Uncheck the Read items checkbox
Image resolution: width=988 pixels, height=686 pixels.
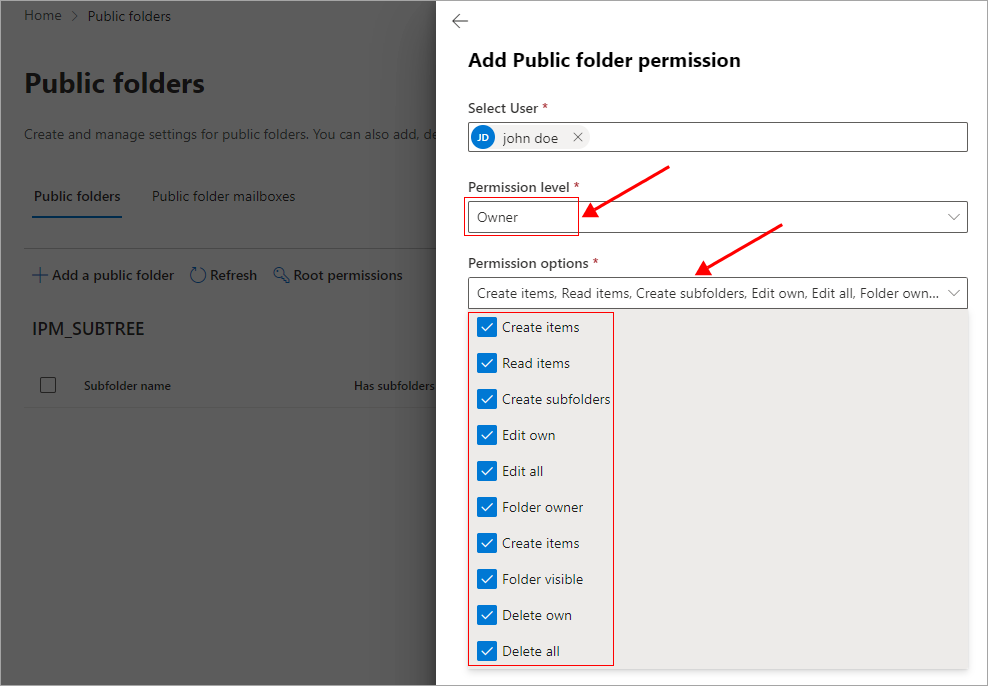coord(487,363)
